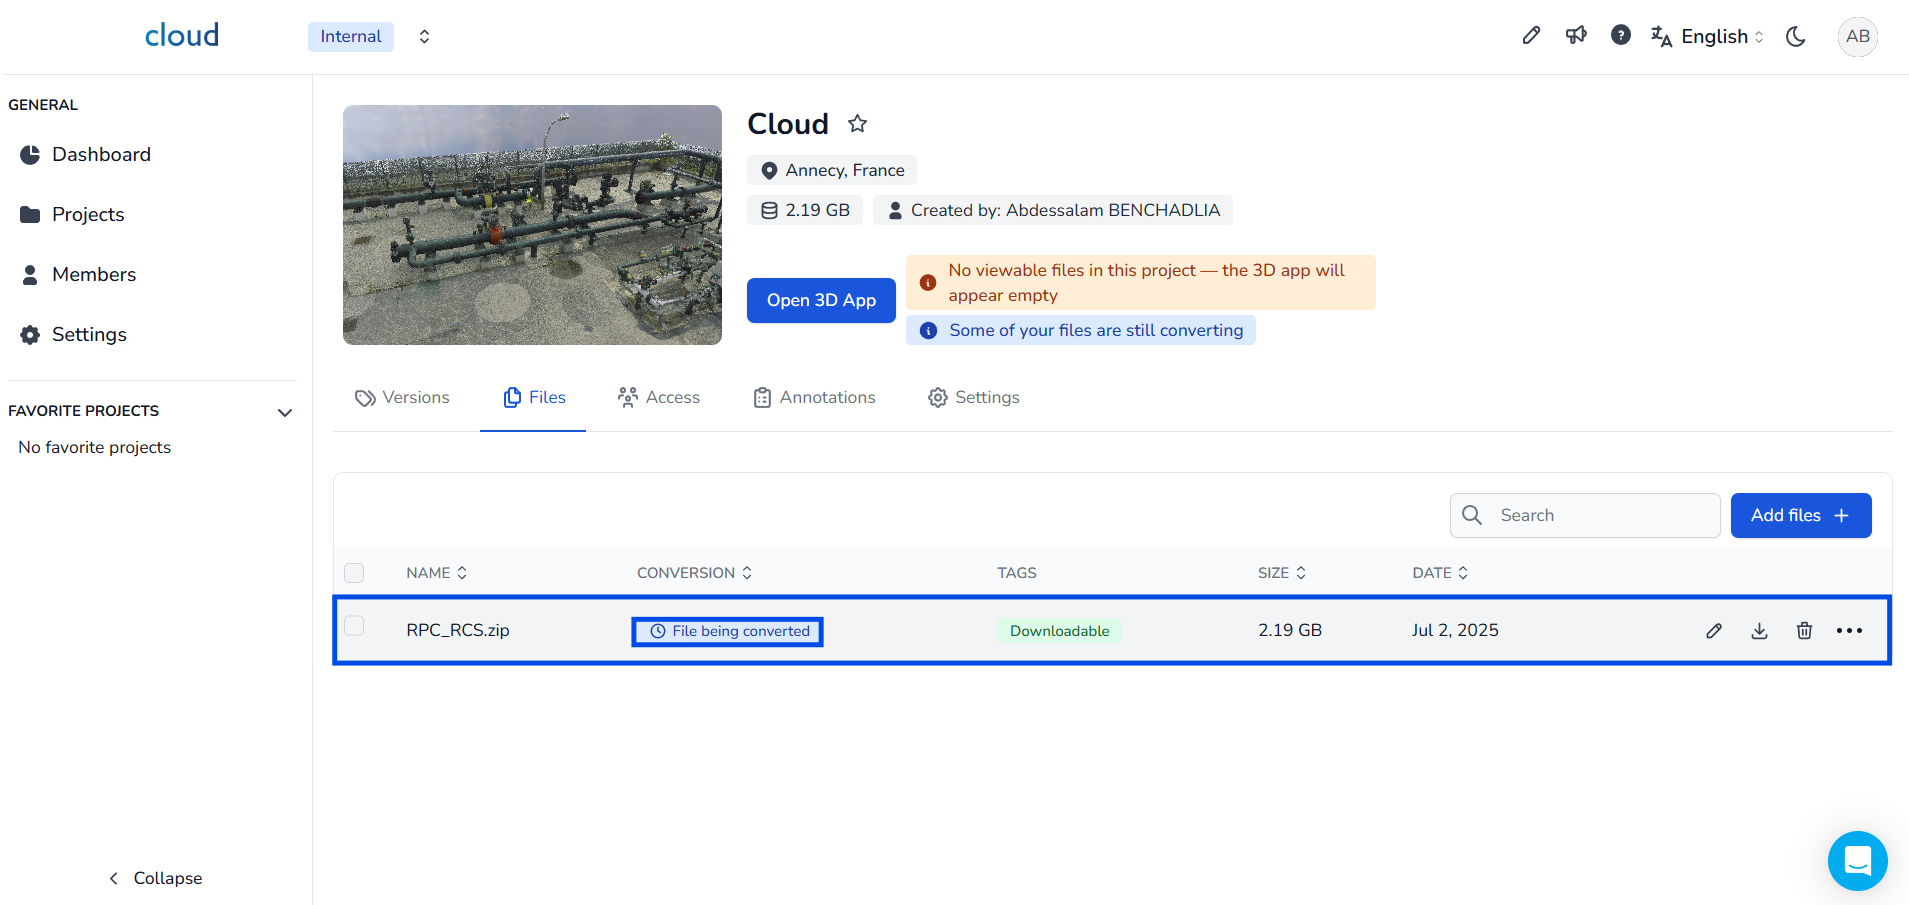Switch to the Versions tab
Image resolution: width=1909 pixels, height=905 pixels.
(403, 398)
